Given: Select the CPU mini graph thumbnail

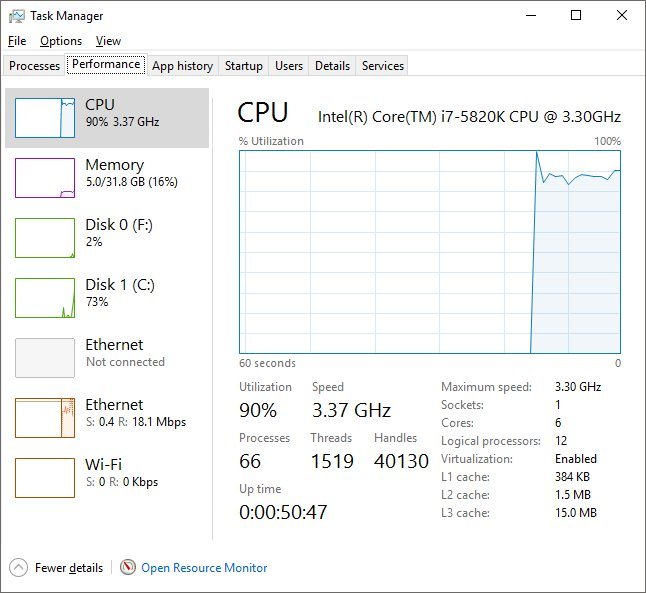Looking at the screenshot, I should pos(45,118).
